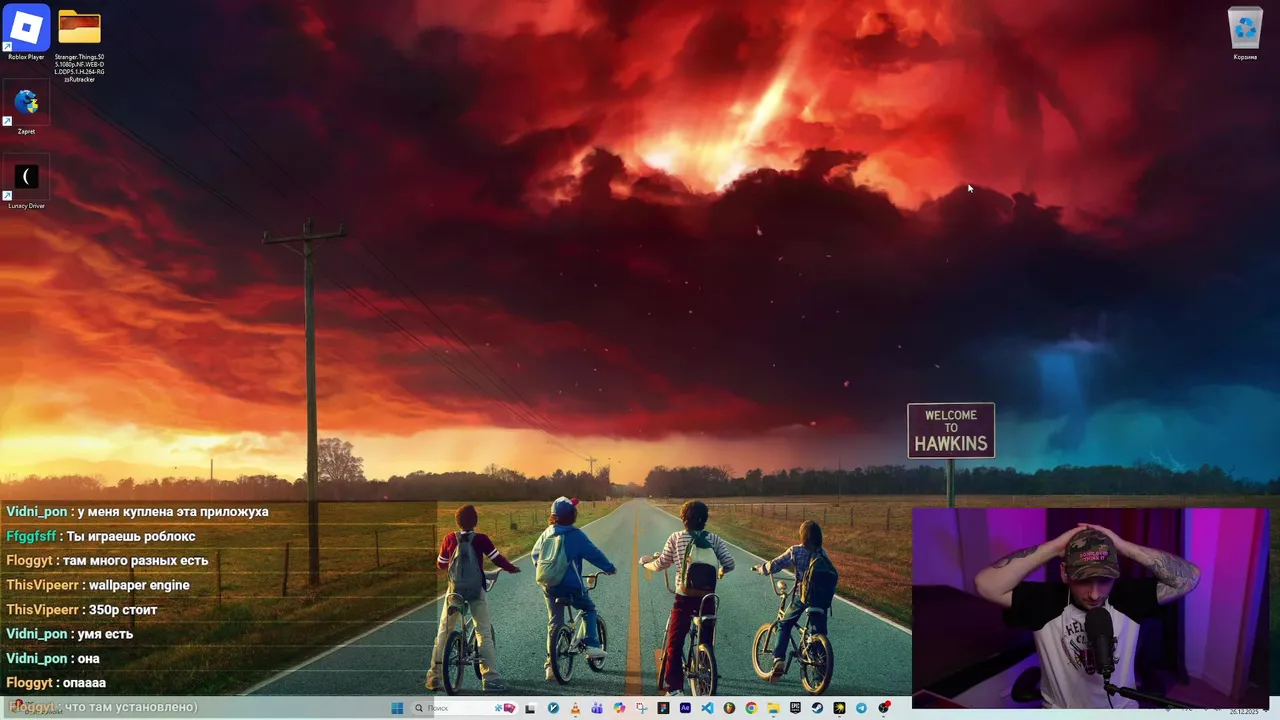Open the yellow-on-black taskbar app beside Steam

(839, 708)
